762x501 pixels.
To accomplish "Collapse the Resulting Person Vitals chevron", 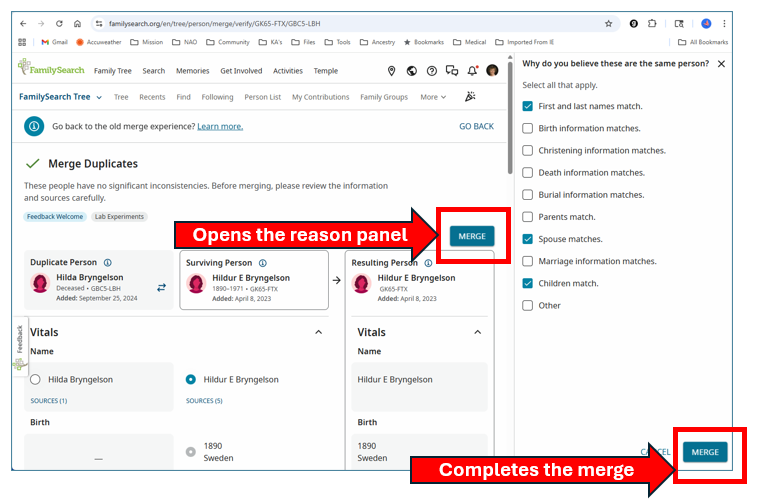I will (478, 332).
